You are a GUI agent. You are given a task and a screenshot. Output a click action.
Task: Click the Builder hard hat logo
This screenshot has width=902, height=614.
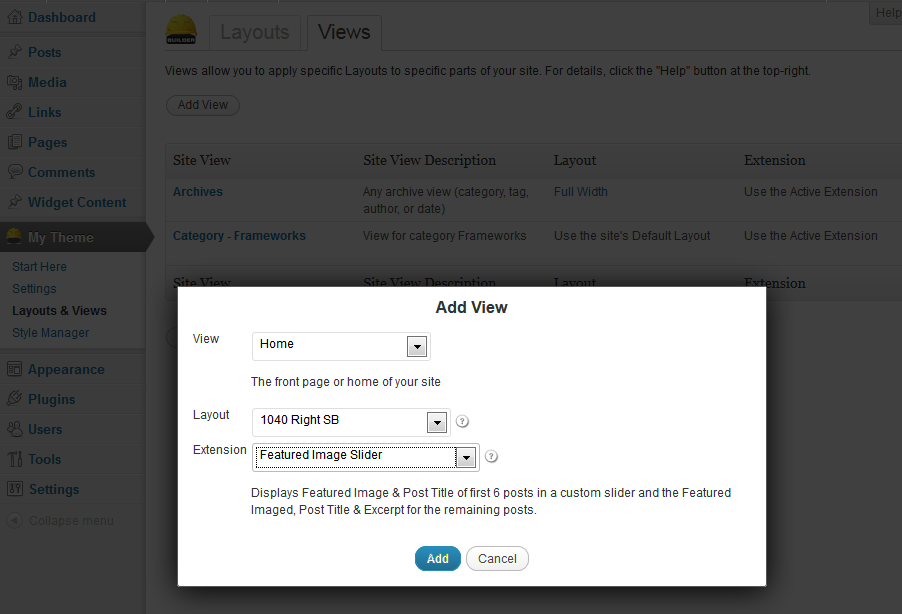coord(181,31)
